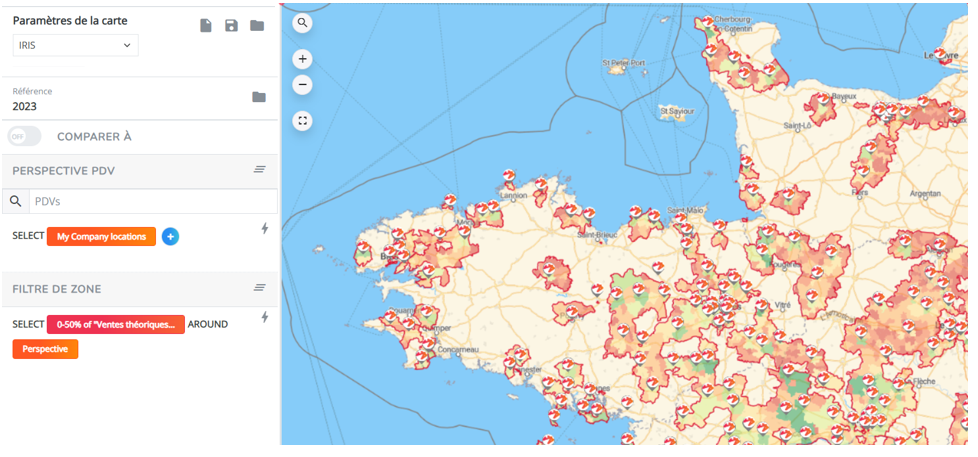The width and height of the screenshot is (978, 457).
Task: Click the Référence 2023 value
Action: click(24, 107)
